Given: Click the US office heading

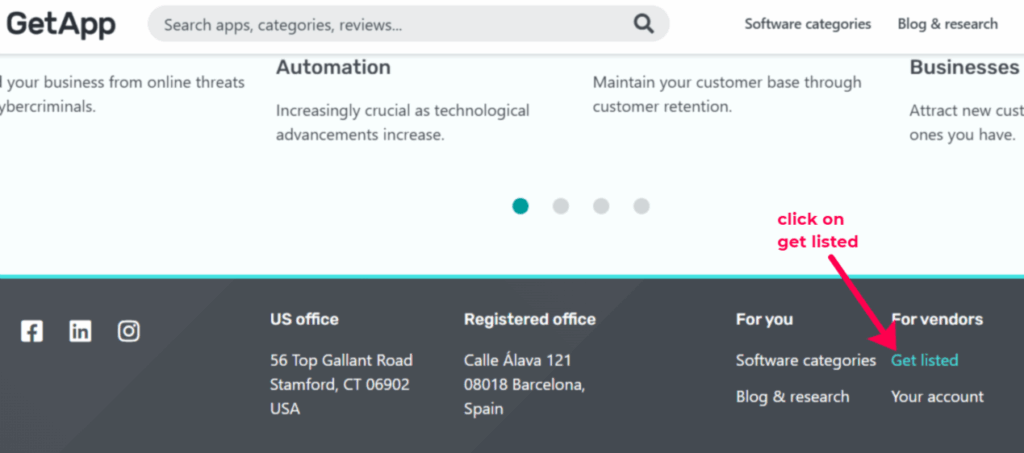Looking at the screenshot, I should 304,319.
